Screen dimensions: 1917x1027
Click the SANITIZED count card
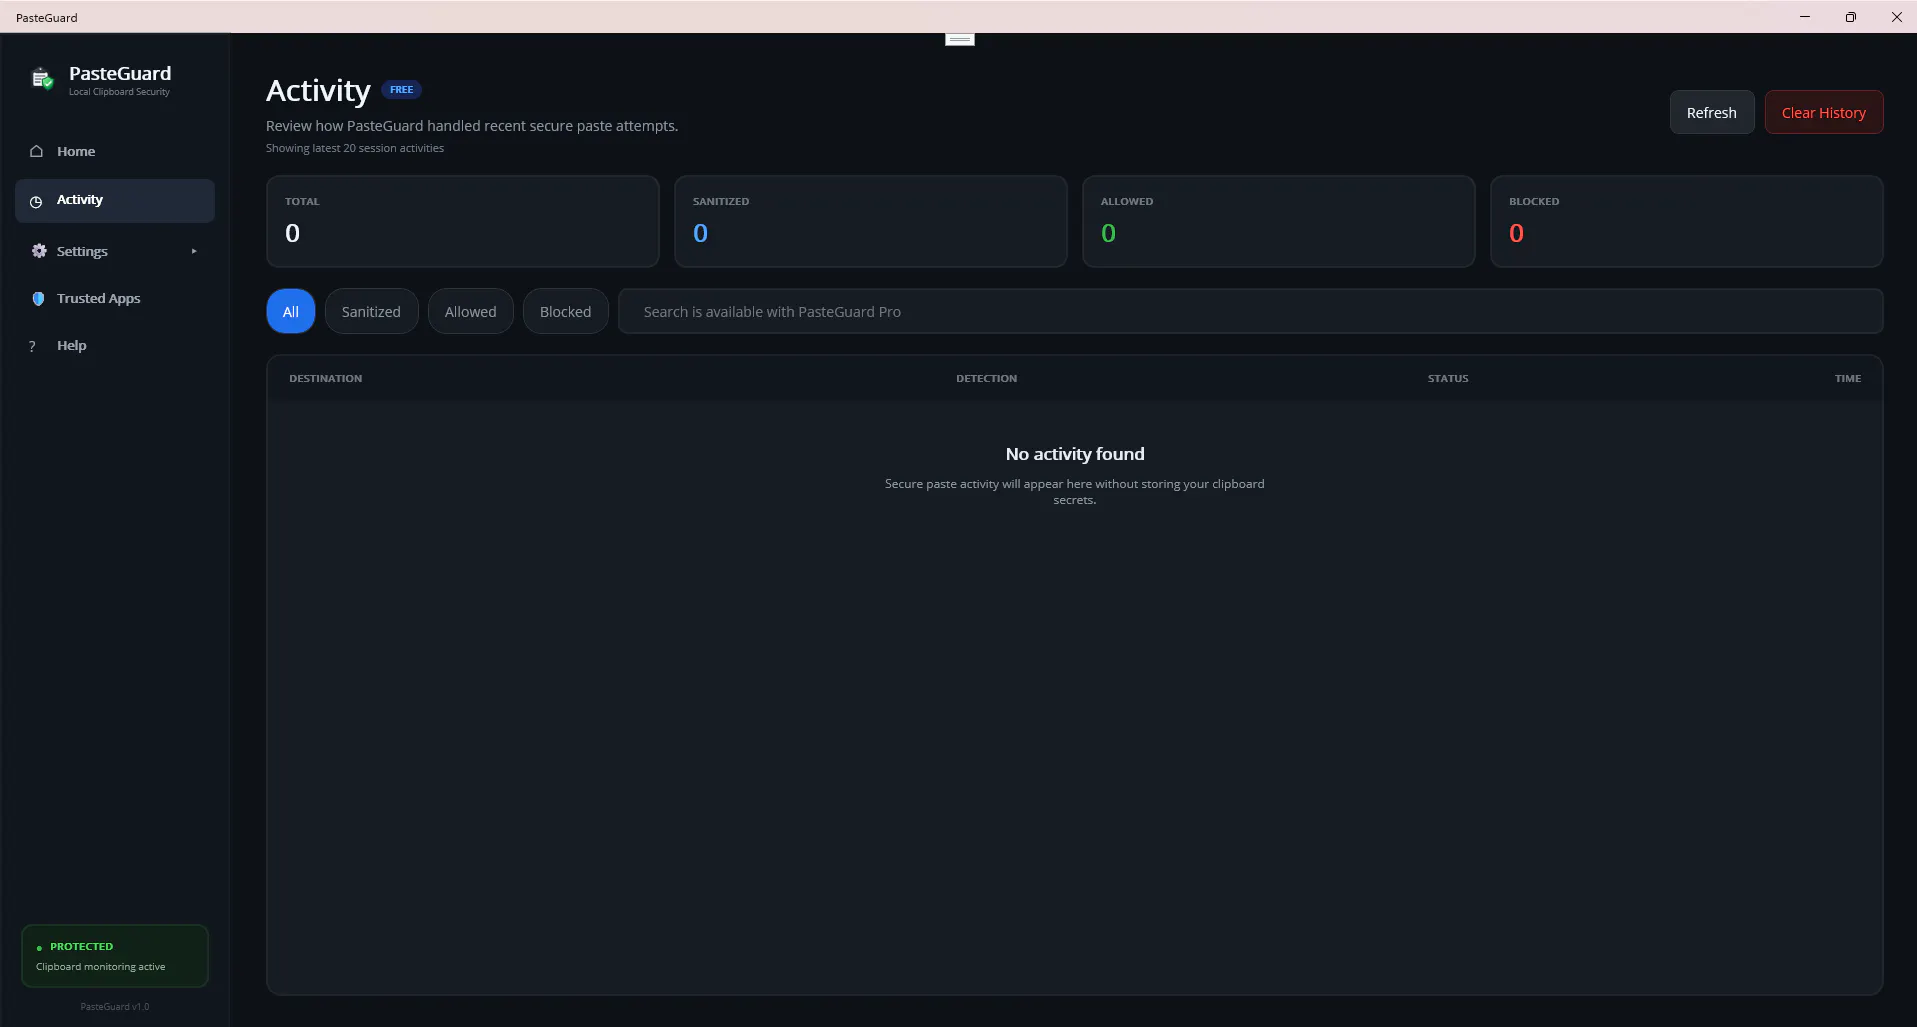(x=871, y=221)
